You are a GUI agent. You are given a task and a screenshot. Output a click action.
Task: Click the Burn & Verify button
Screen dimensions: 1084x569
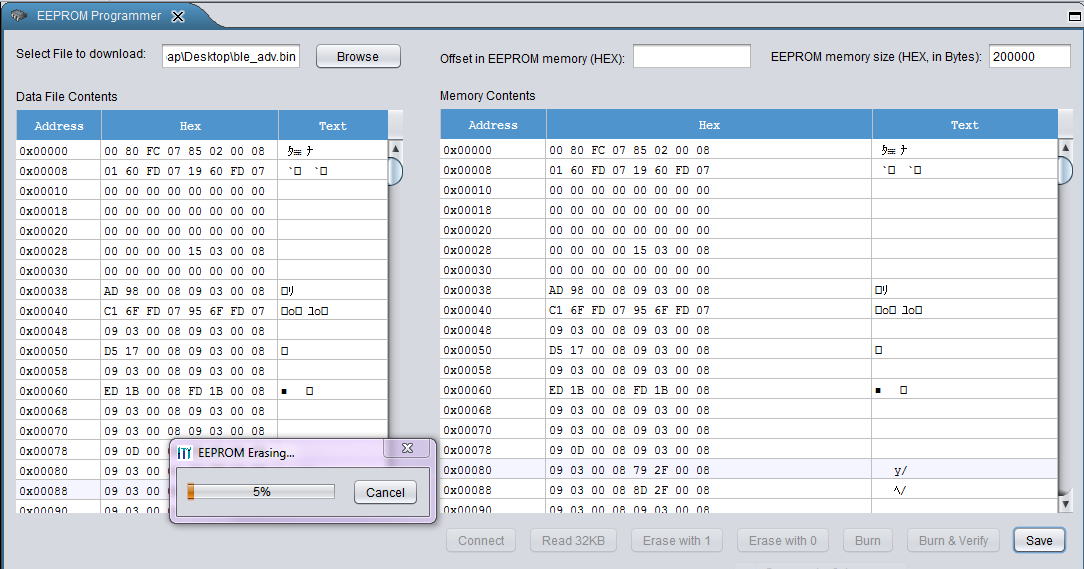point(953,541)
